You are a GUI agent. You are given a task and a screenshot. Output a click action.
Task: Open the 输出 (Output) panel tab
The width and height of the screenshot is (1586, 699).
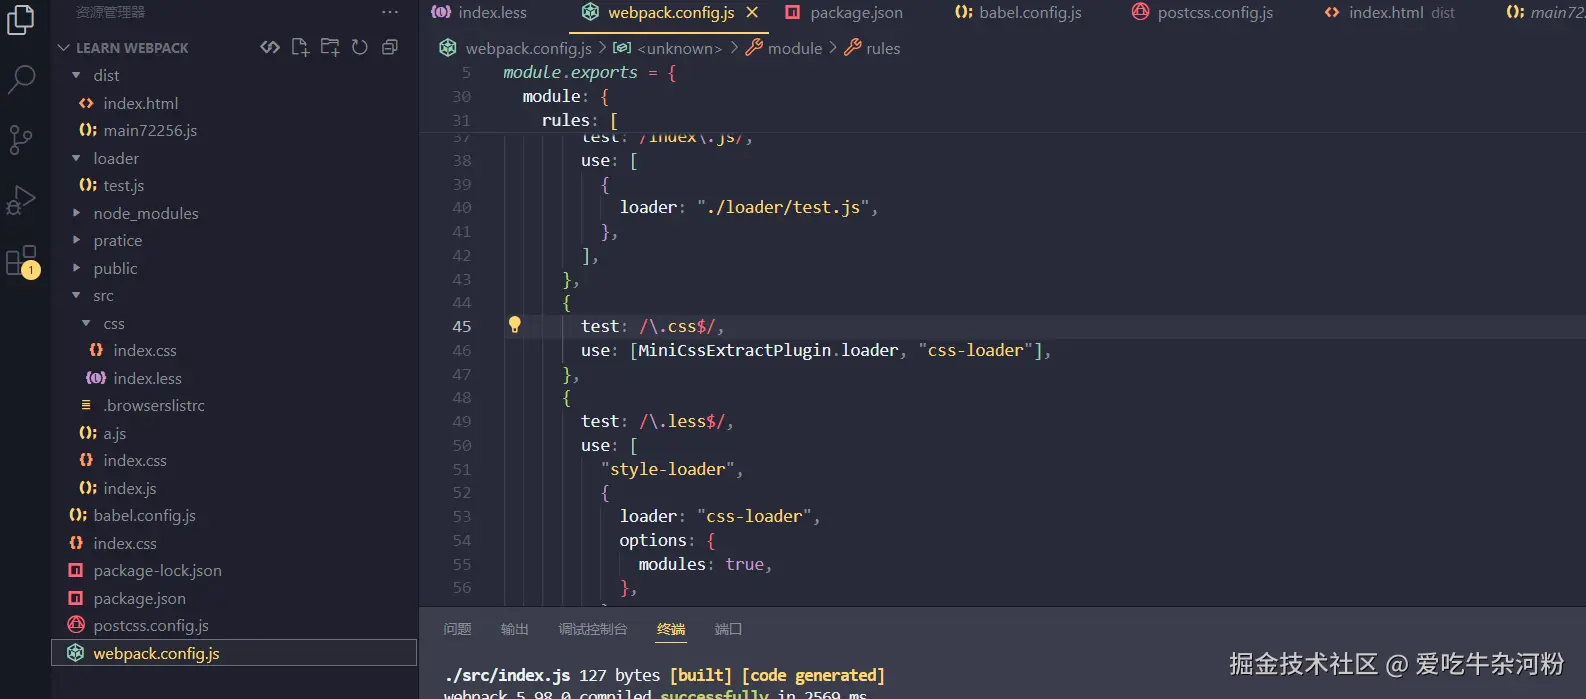514,629
